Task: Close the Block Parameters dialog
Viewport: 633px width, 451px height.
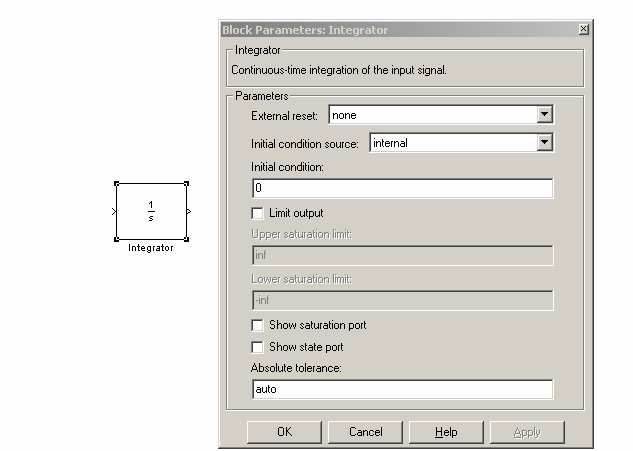Action: [583, 30]
